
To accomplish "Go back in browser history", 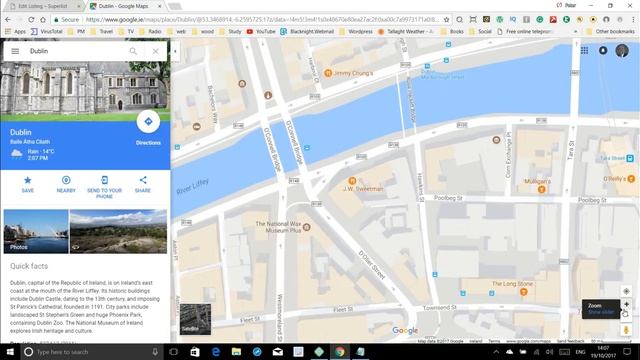I will (8, 19).
